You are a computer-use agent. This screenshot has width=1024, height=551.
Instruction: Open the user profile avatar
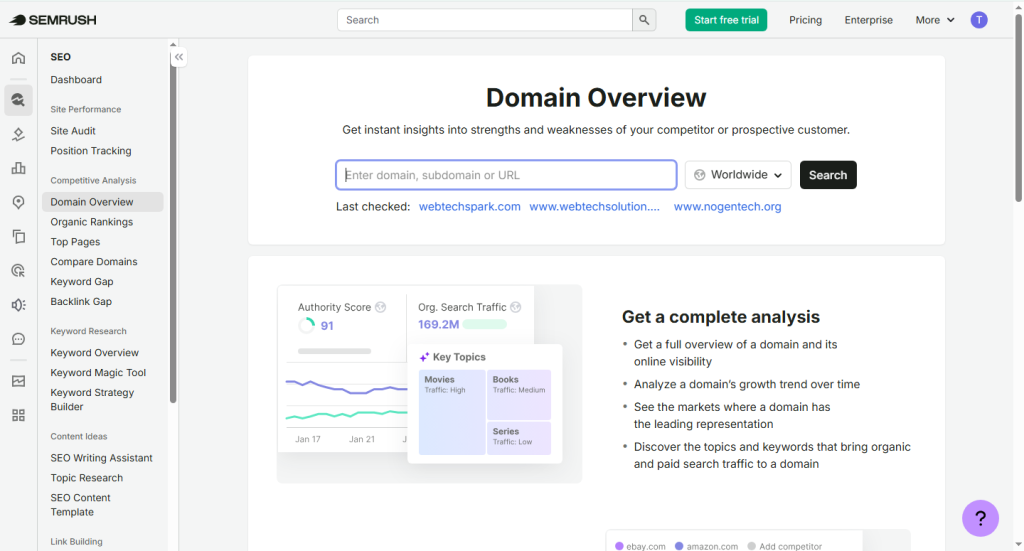(x=978, y=20)
